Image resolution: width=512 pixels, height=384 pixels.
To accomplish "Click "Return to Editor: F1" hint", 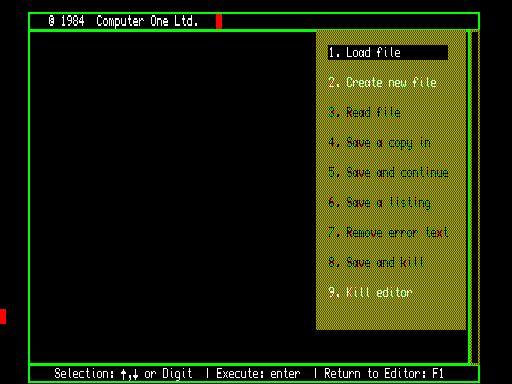I will [x=384, y=374].
